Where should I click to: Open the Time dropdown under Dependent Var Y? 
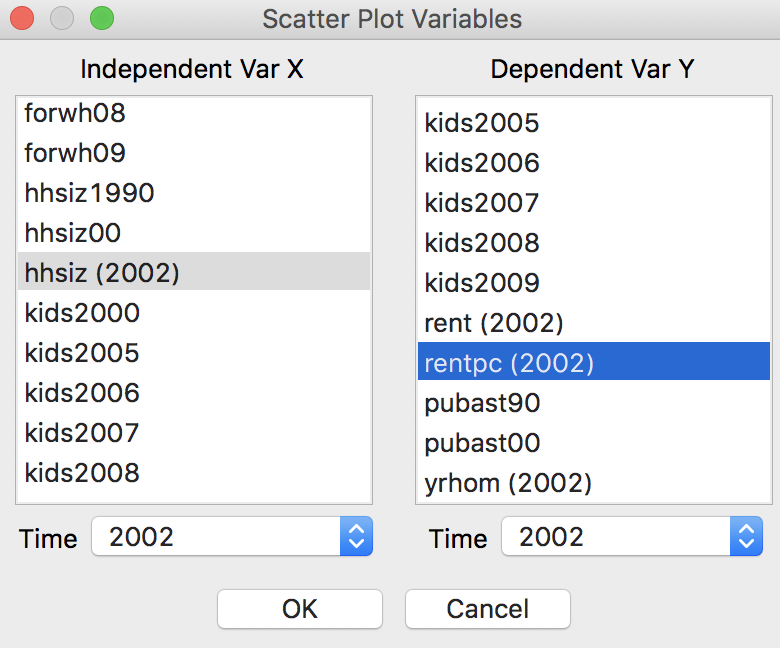pyautogui.click(x=631, y=536)
